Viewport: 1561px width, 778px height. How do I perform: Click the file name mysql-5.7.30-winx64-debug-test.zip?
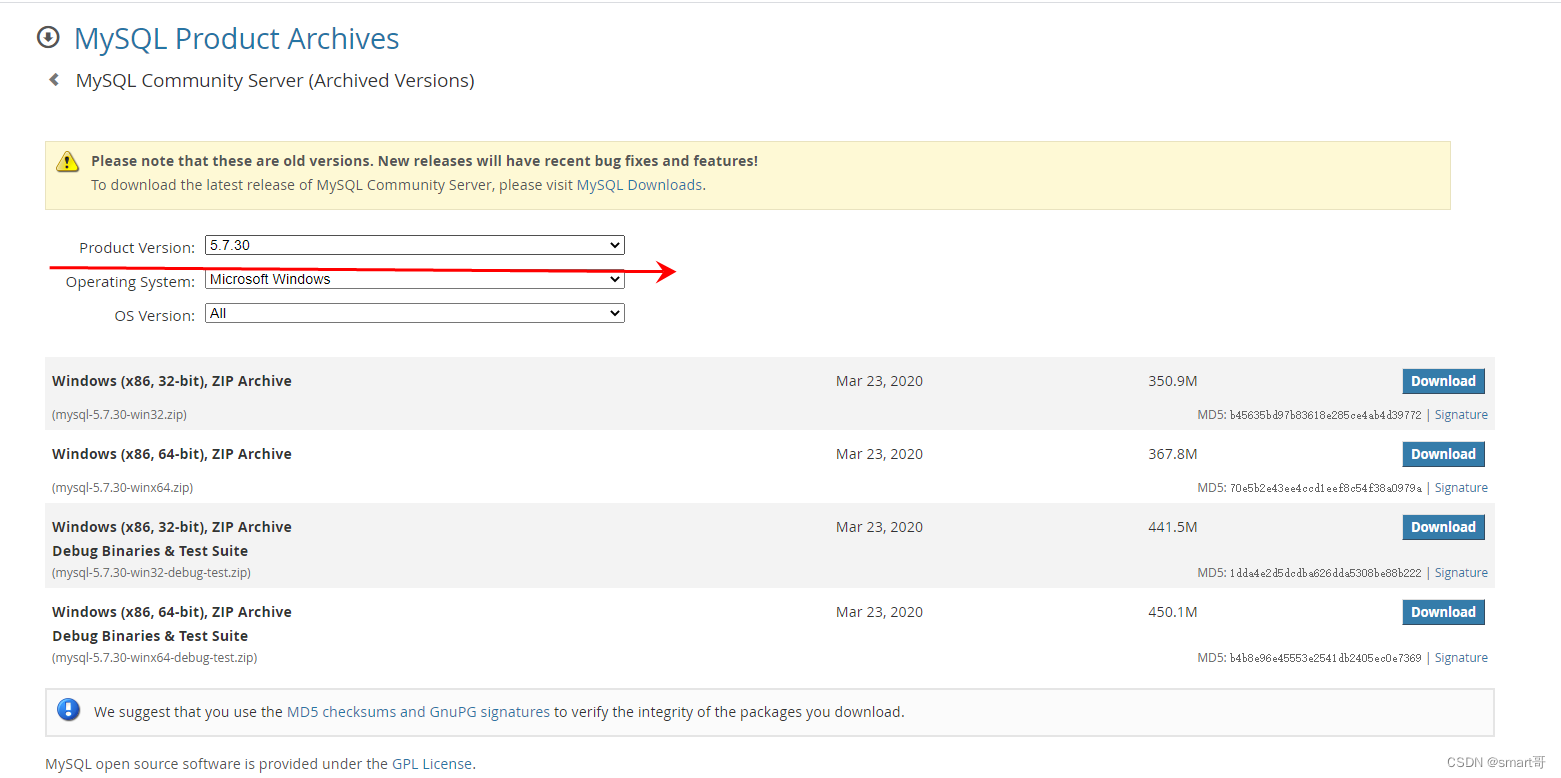pos(154,658)
